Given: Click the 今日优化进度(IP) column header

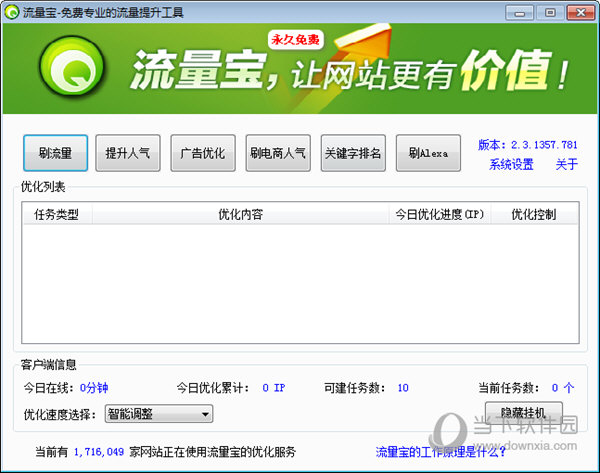Looking at the screenshot, I should click(440, 214).
